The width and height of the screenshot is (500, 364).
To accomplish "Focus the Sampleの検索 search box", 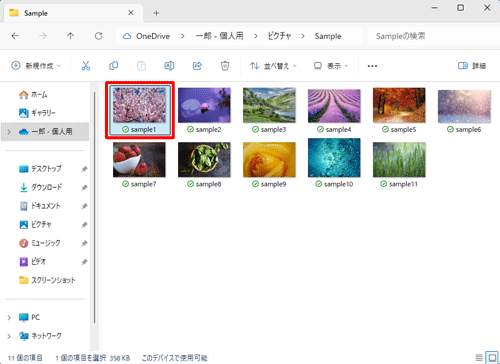I will [x=434, y=36].
